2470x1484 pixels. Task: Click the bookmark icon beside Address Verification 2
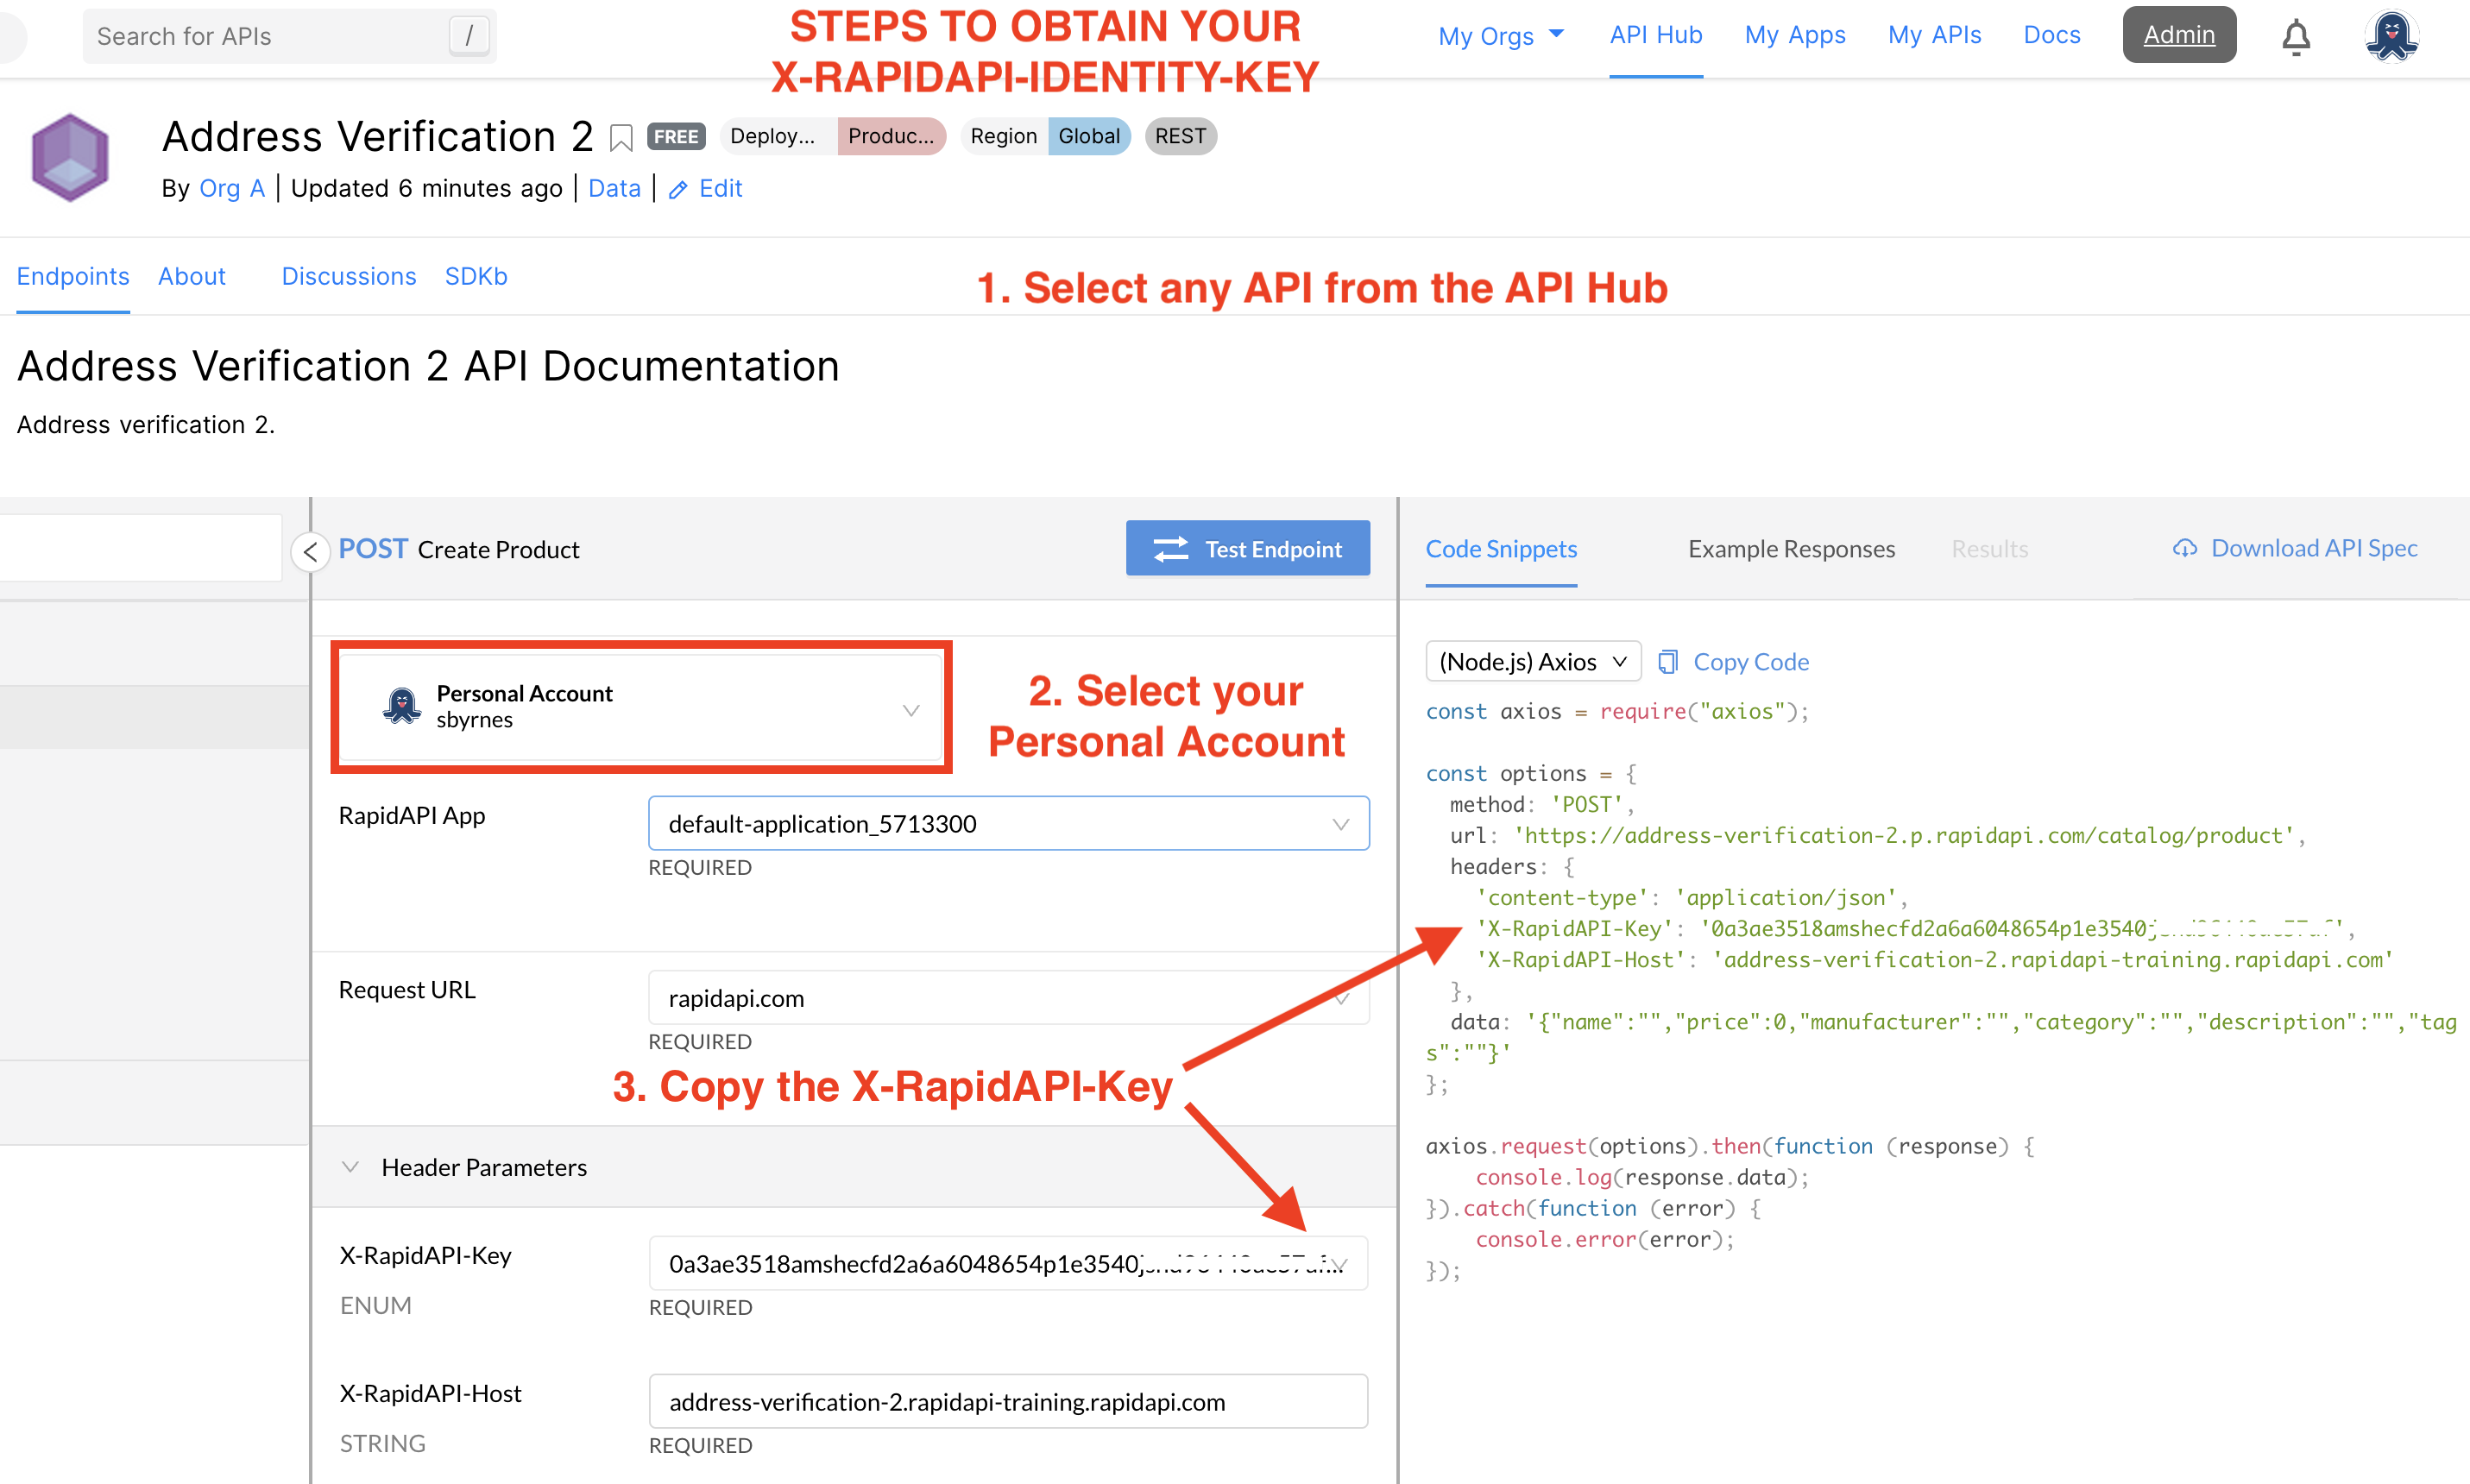coord(621,138)
